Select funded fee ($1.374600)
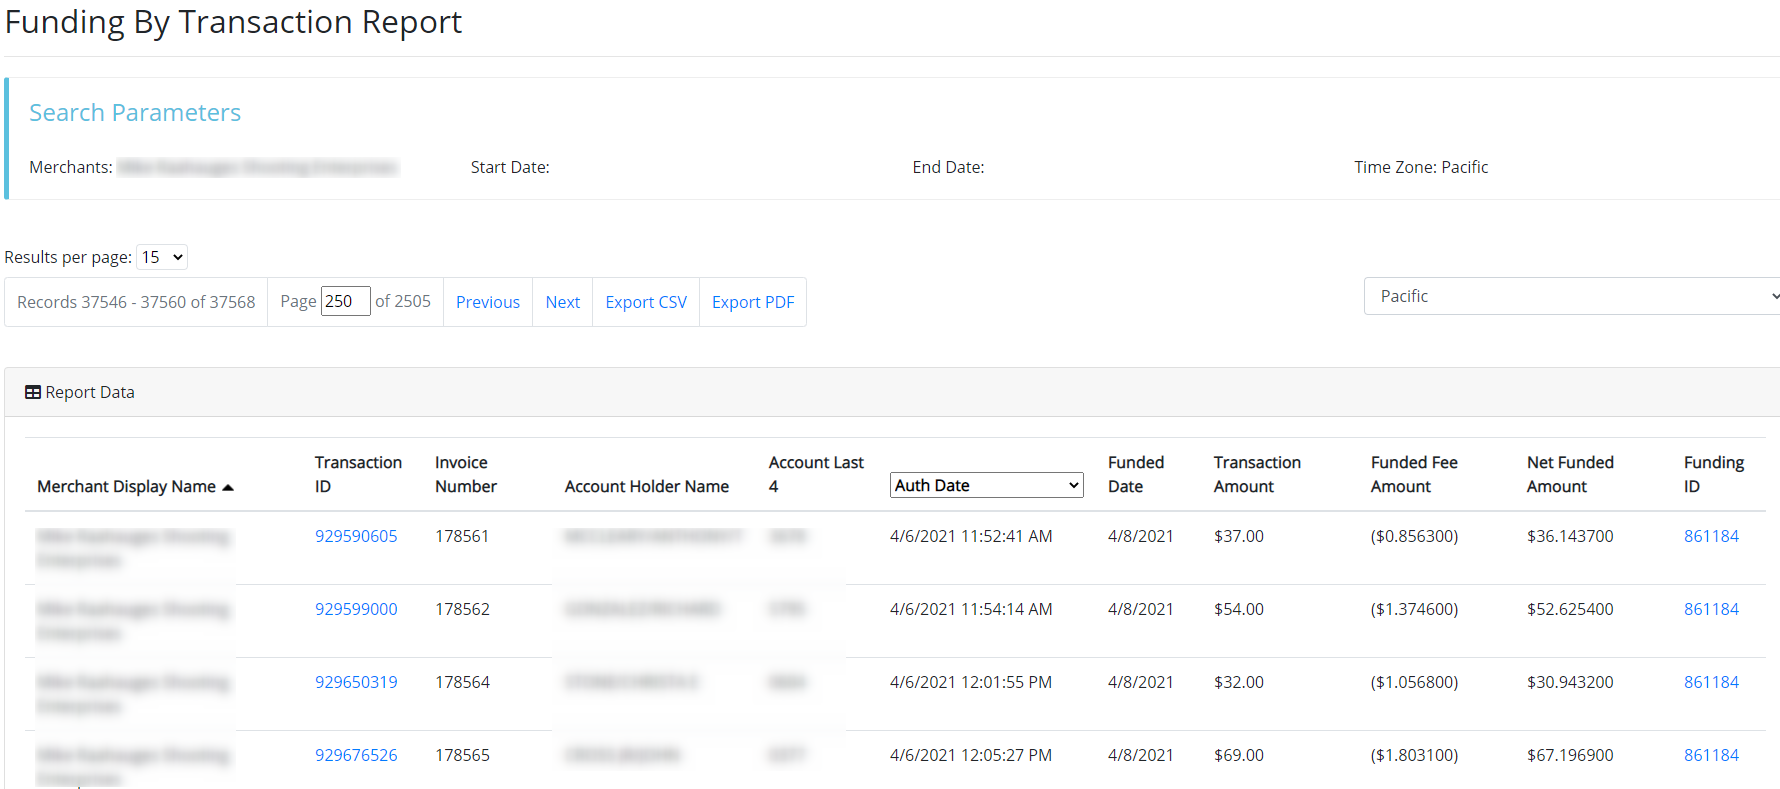Viewport: 1780px width, 789px height. point(1414,609)
